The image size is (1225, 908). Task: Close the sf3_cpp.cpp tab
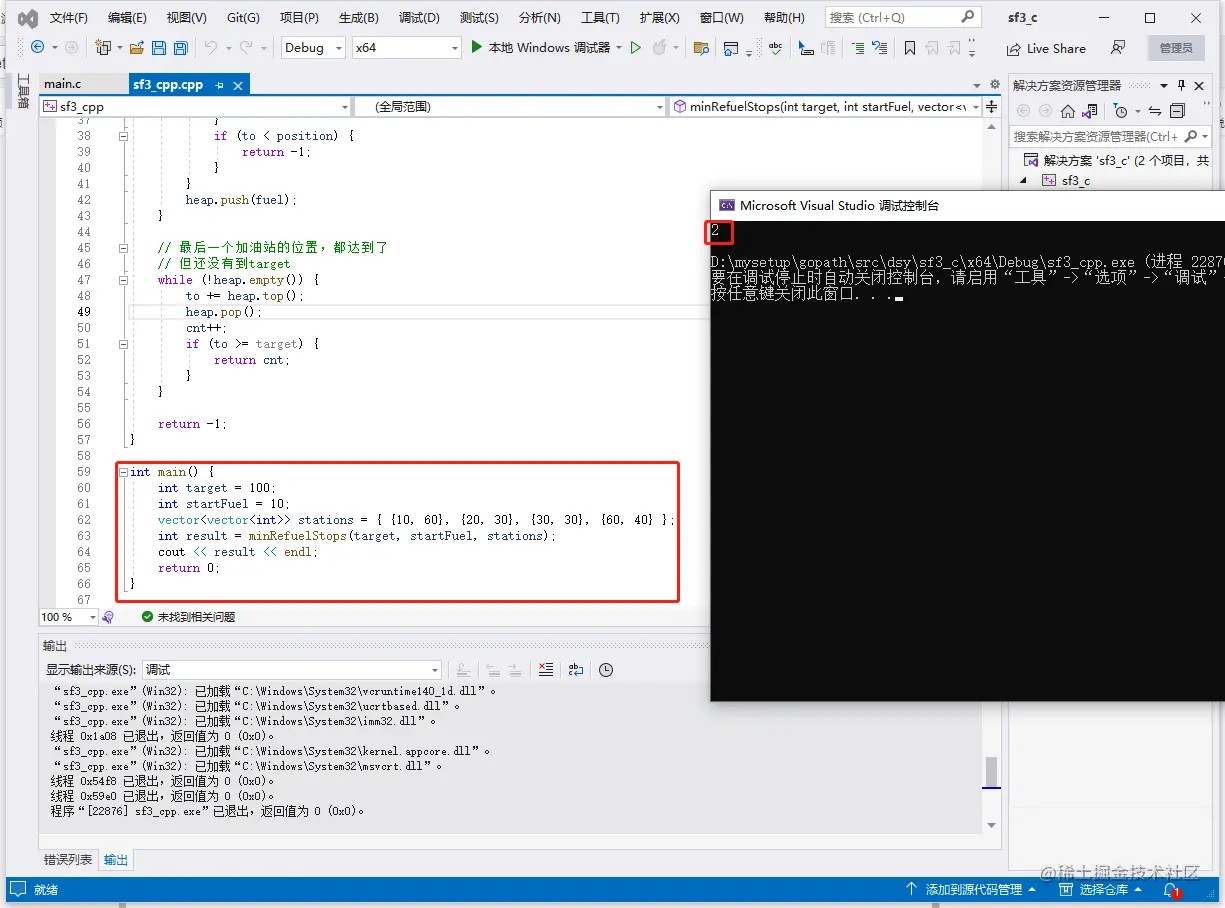pyautogui.click(x=238, y=85)
